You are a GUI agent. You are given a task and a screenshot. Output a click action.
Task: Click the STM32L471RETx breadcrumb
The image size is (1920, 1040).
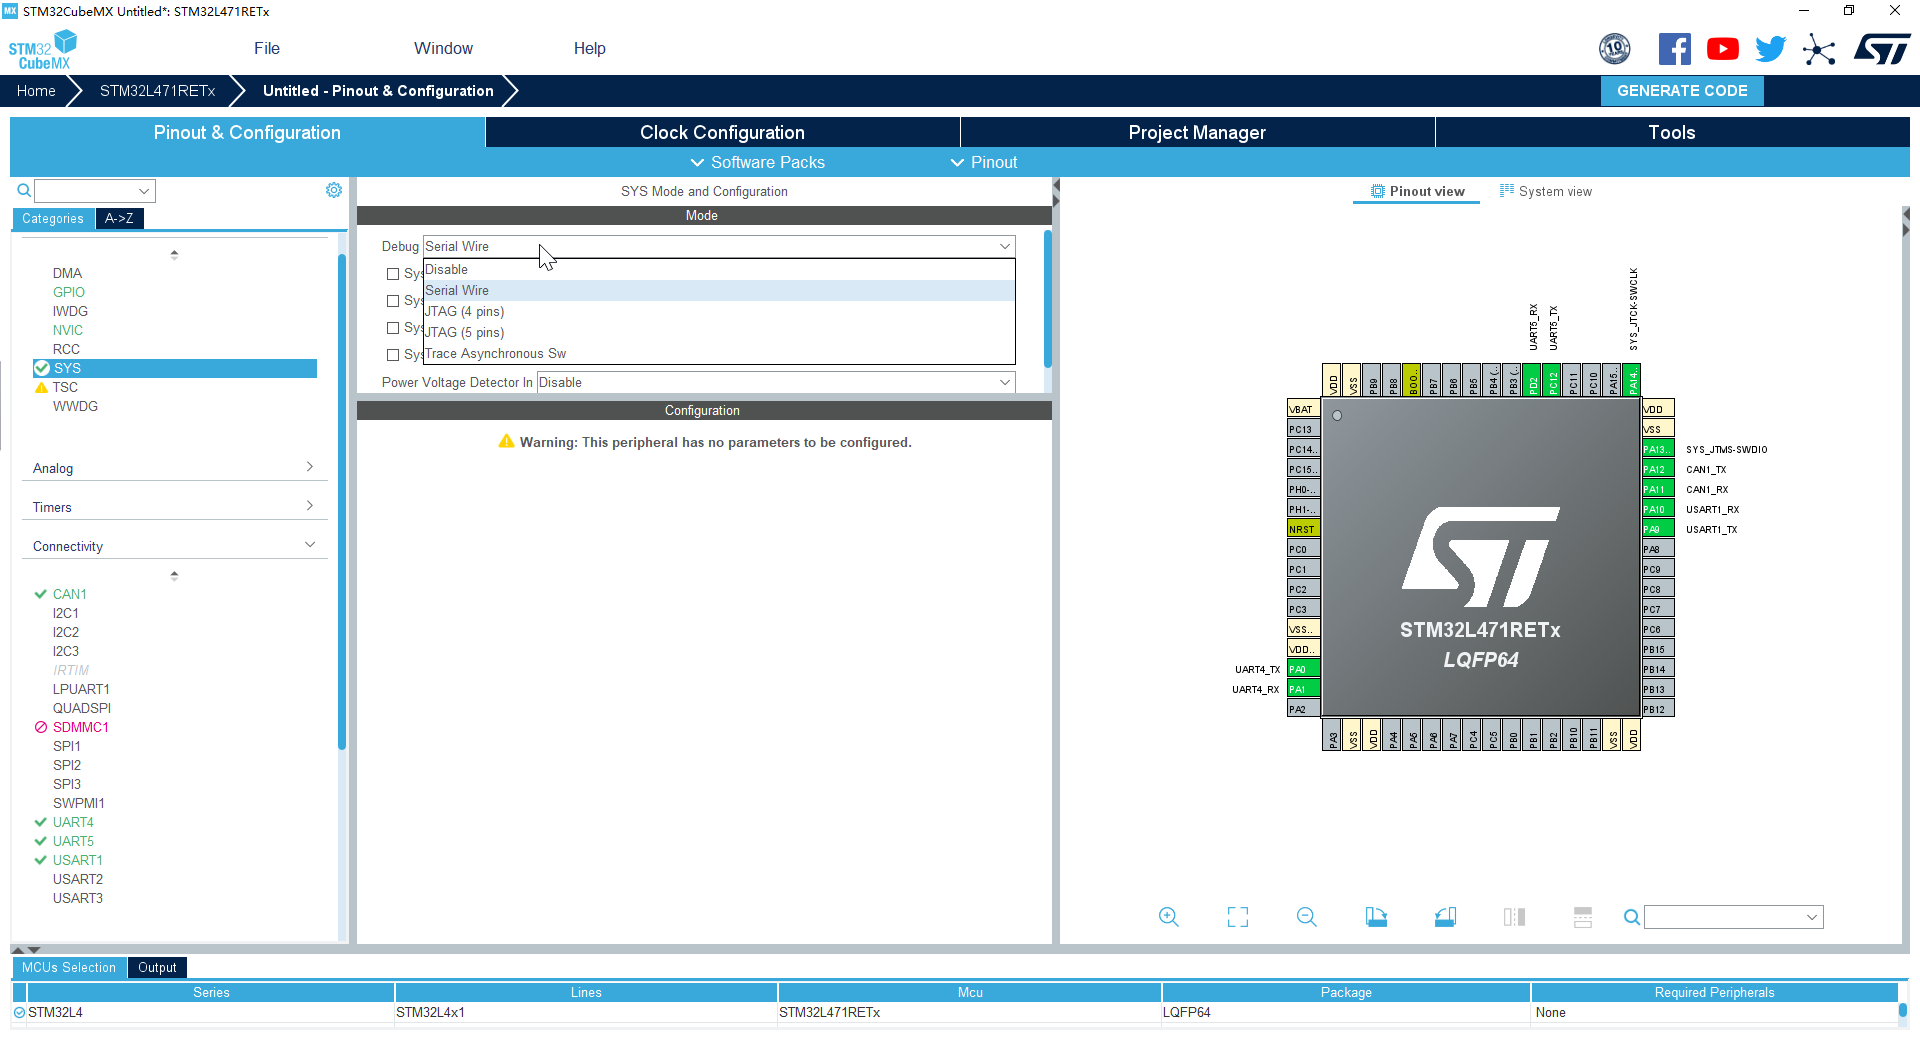pyautogui.click(x=157, y=91)
